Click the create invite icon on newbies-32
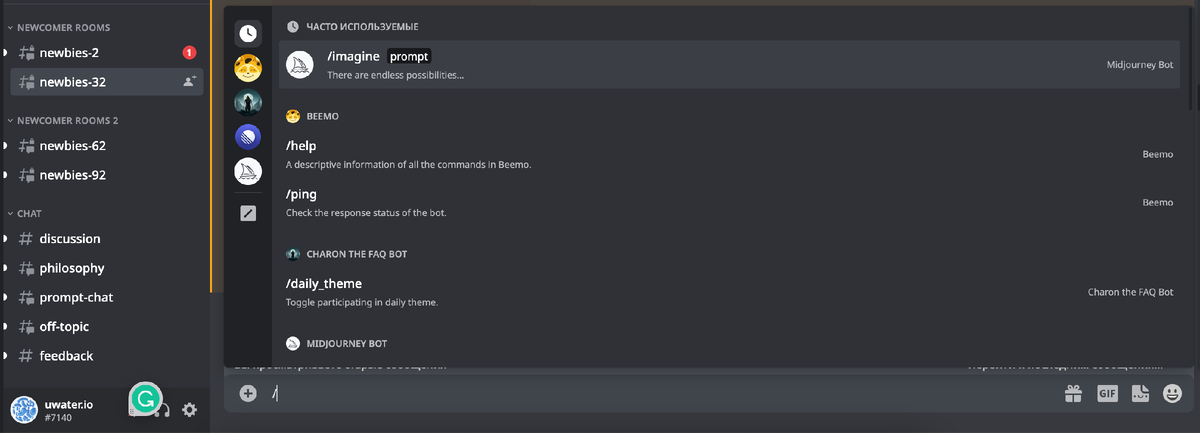The image size is (1200, 433). point(189,82)
